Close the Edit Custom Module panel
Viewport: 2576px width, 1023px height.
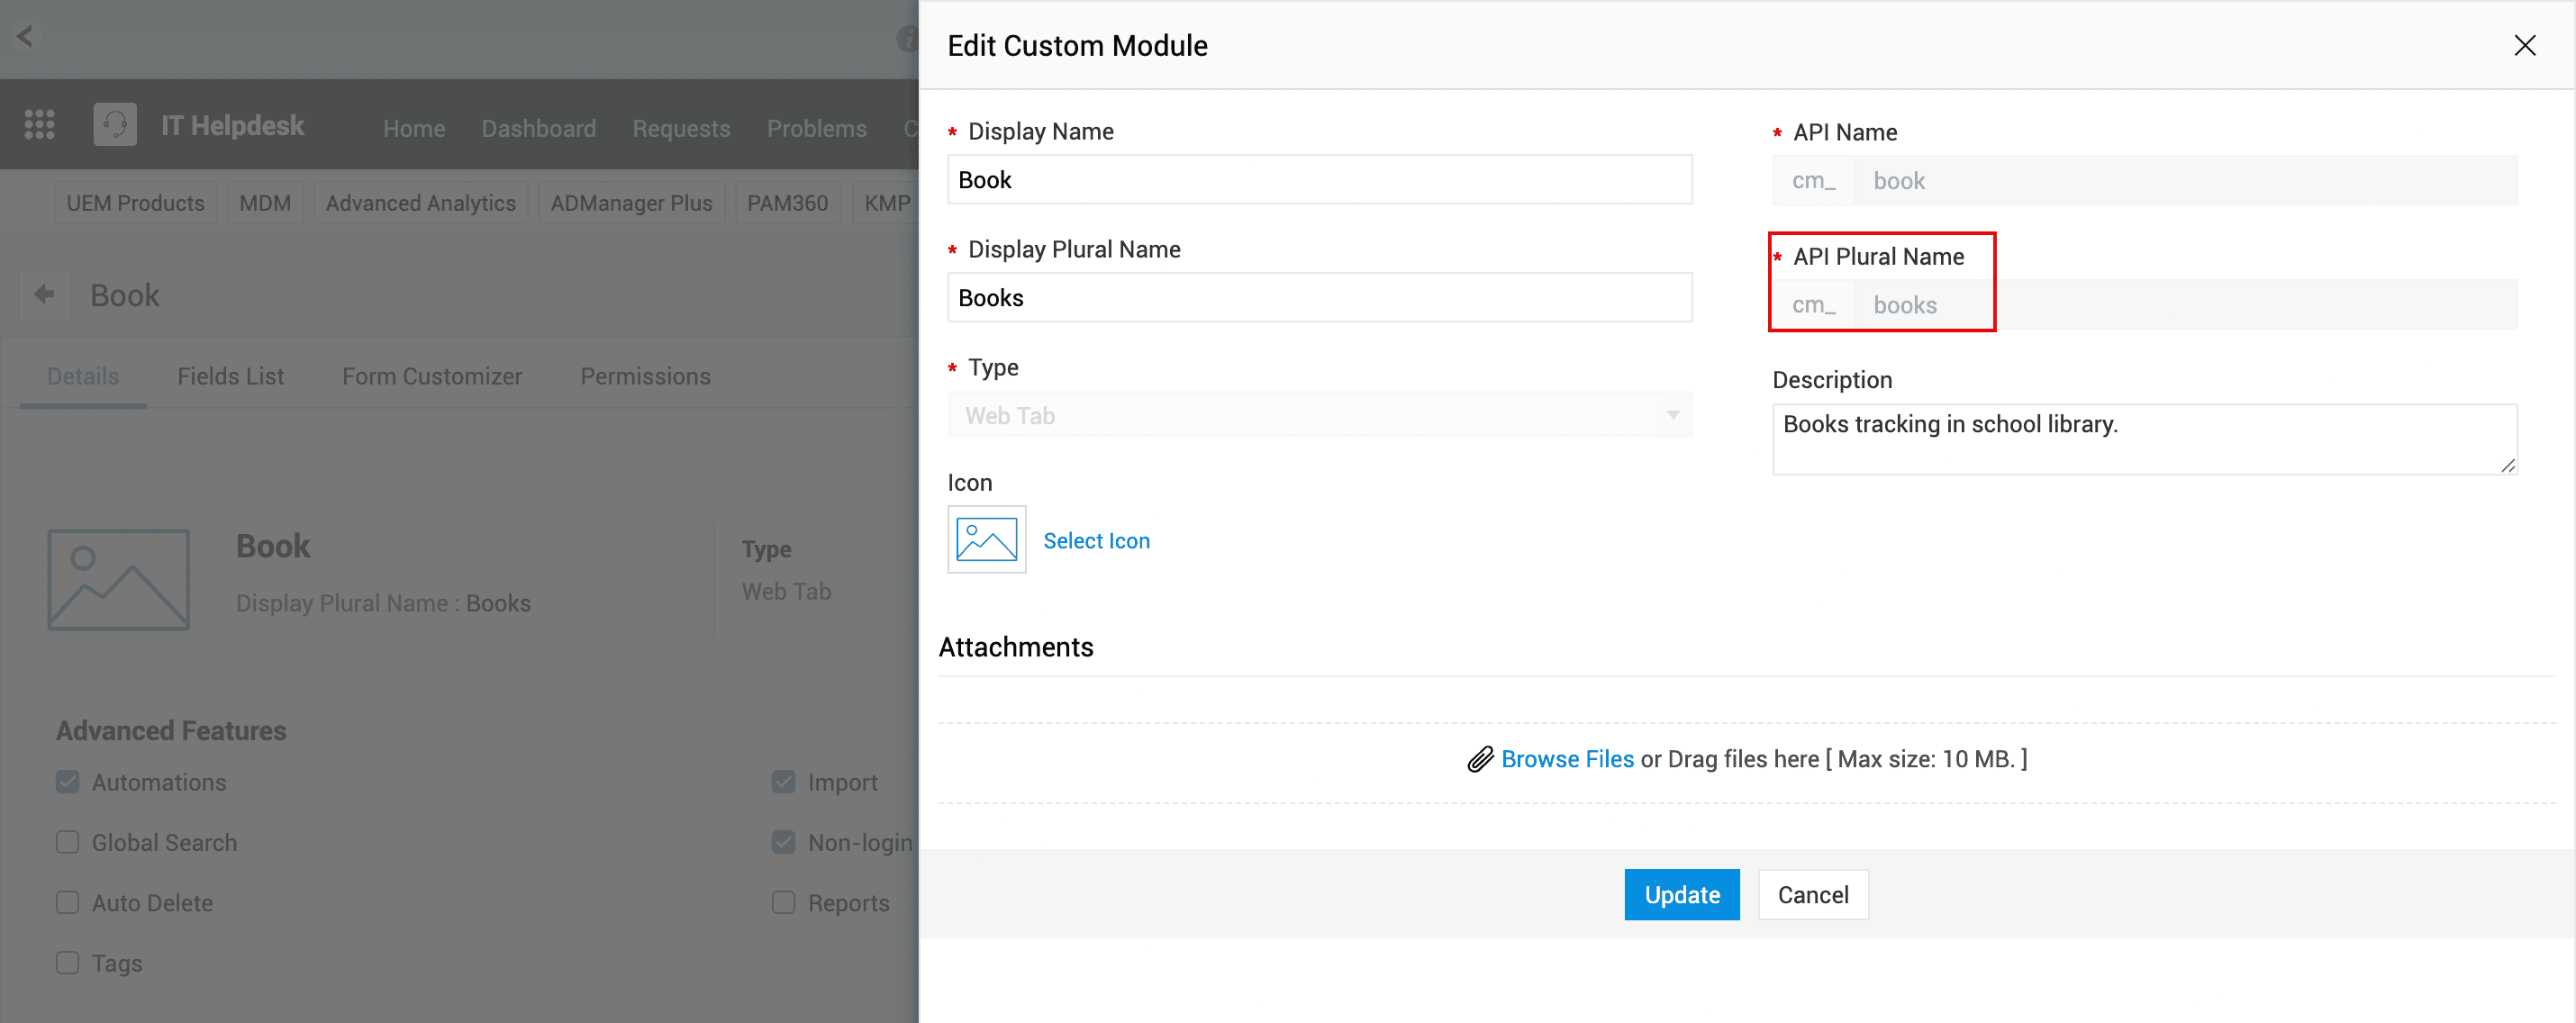click(2524, 46)
